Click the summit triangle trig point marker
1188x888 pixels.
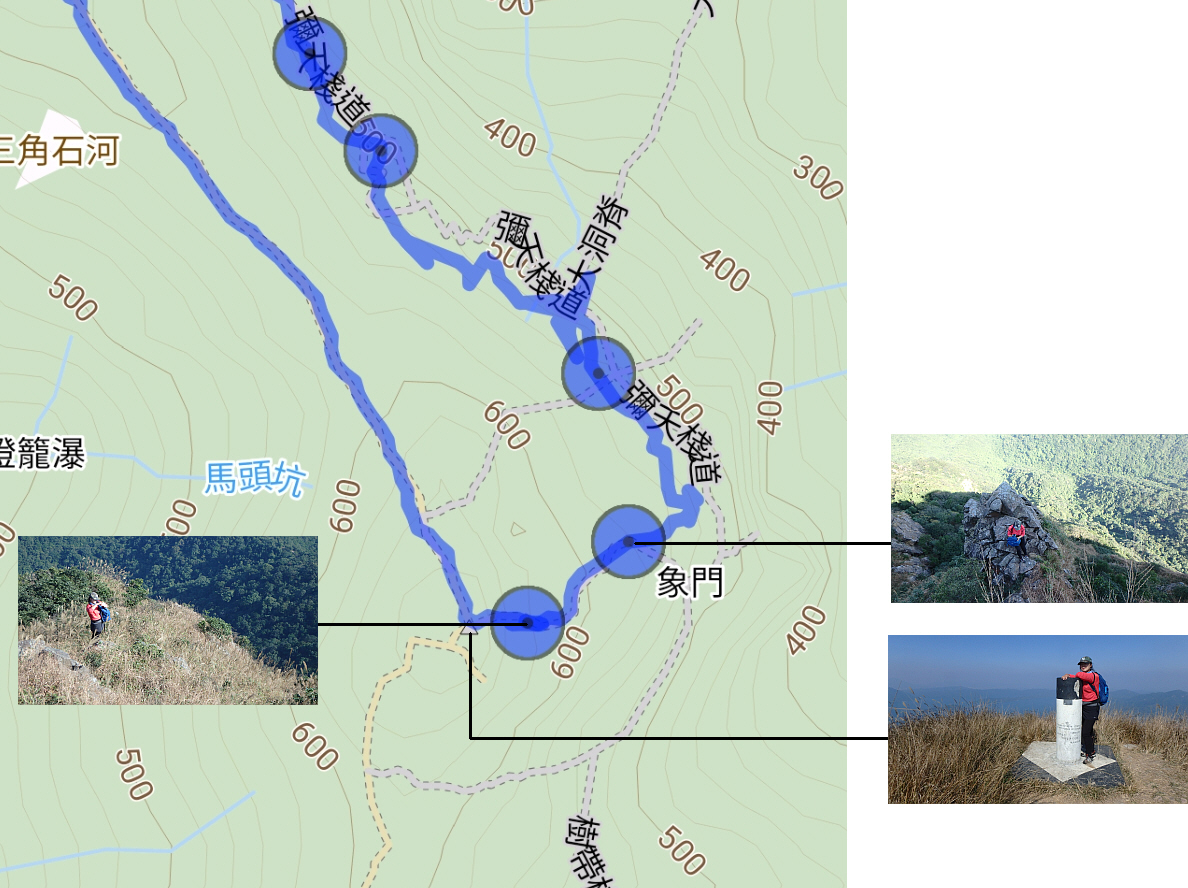pyautogui.click(x=470, y=627)
